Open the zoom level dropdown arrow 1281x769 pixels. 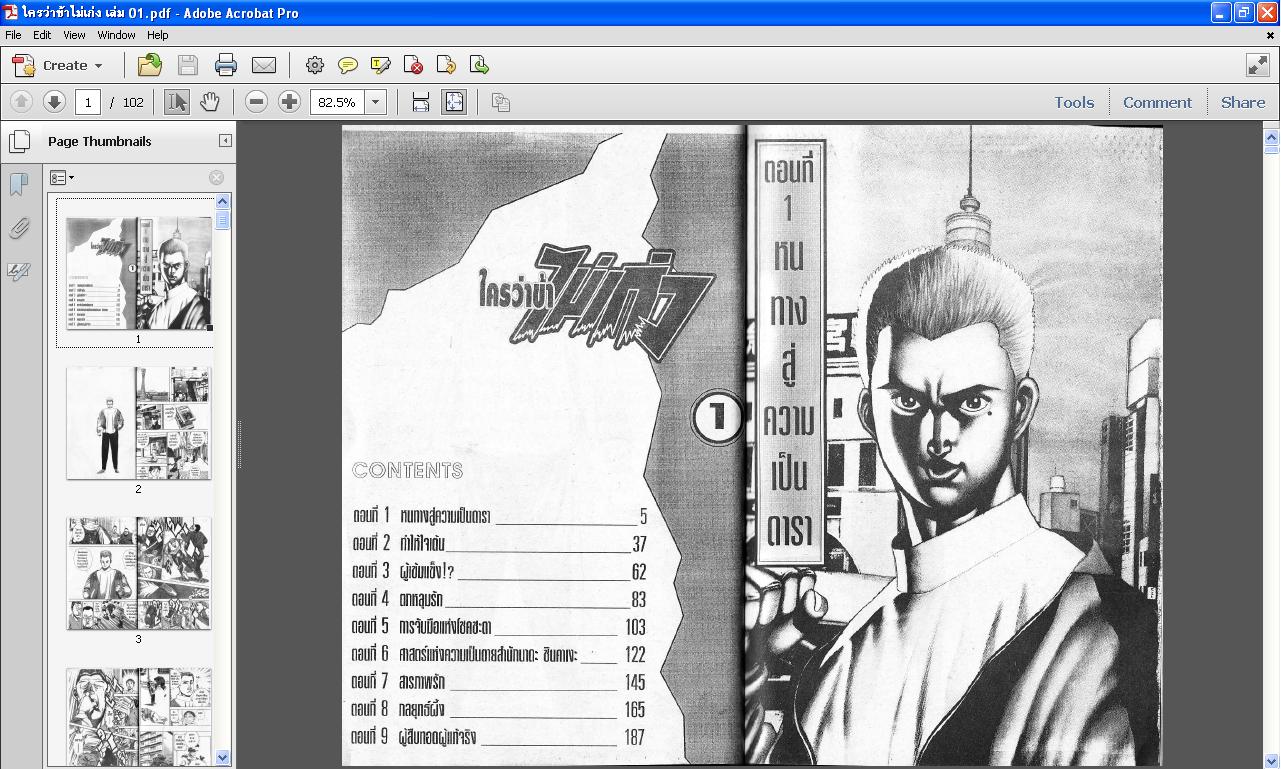point(376,102)
